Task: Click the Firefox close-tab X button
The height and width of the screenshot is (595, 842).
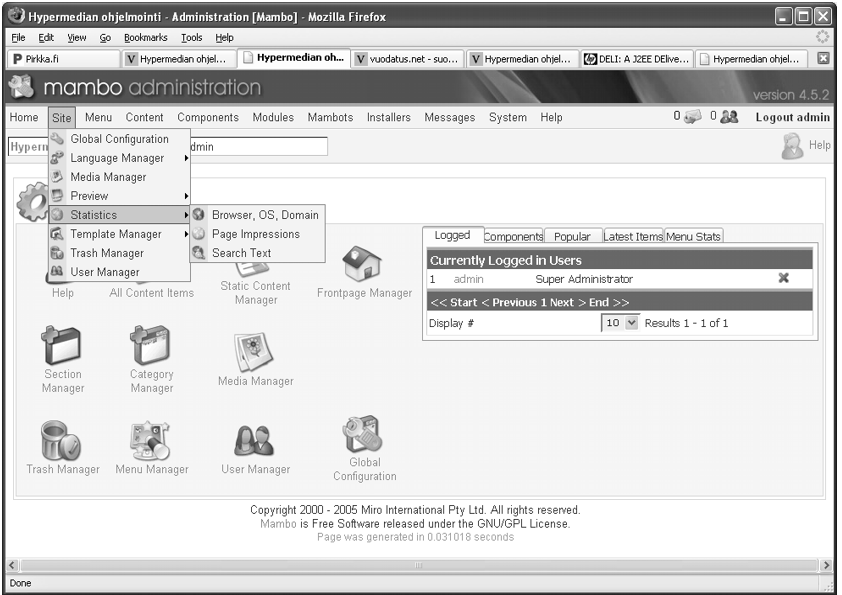Action: click(x=823, y=58)
